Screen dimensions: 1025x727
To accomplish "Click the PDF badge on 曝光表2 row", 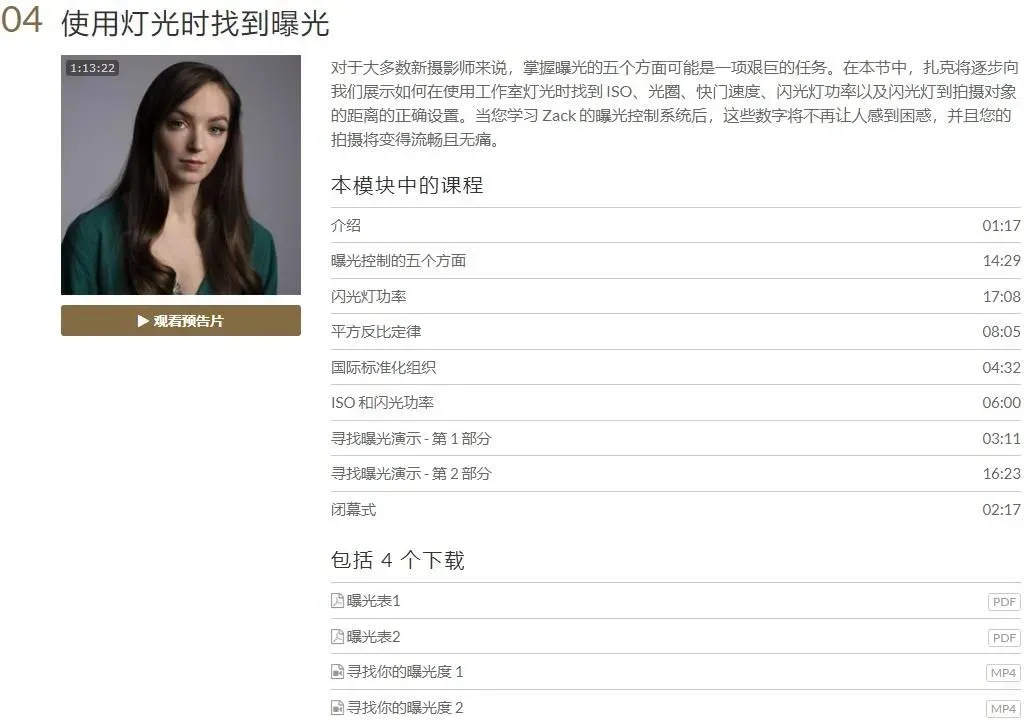I will pyautogui.click(x=1003, y=638).
